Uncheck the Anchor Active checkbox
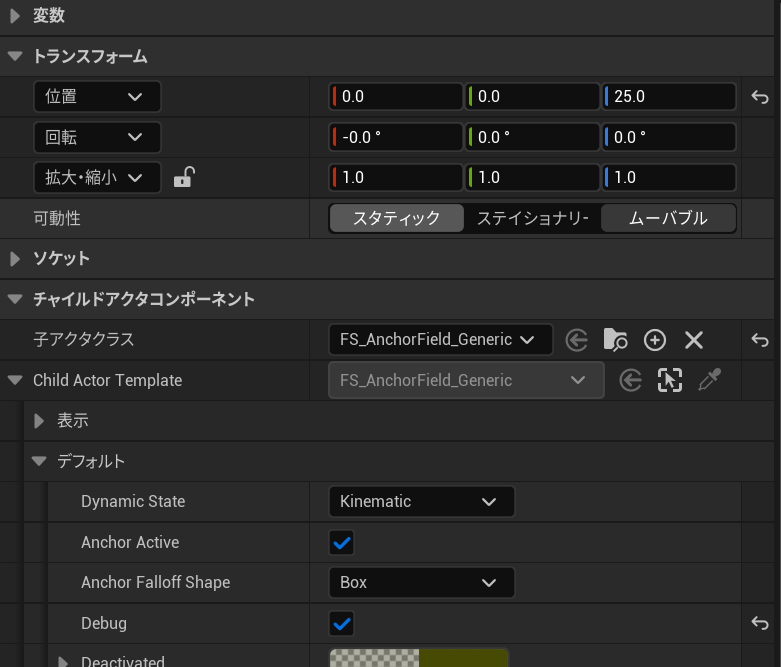 [342, 543]
